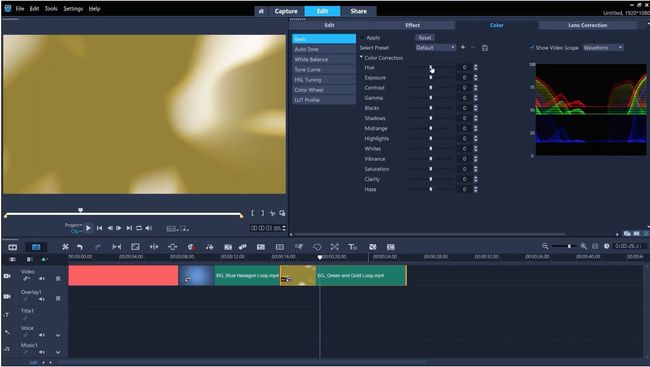Switch to Storyboard view
This screenshot has height=367, width=650.
[13, 247]
